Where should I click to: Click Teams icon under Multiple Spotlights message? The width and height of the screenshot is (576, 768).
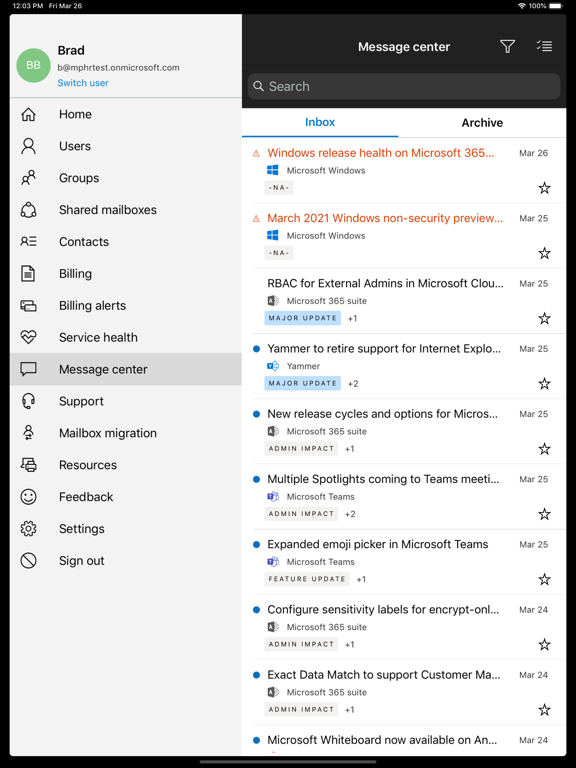[273, 497]
